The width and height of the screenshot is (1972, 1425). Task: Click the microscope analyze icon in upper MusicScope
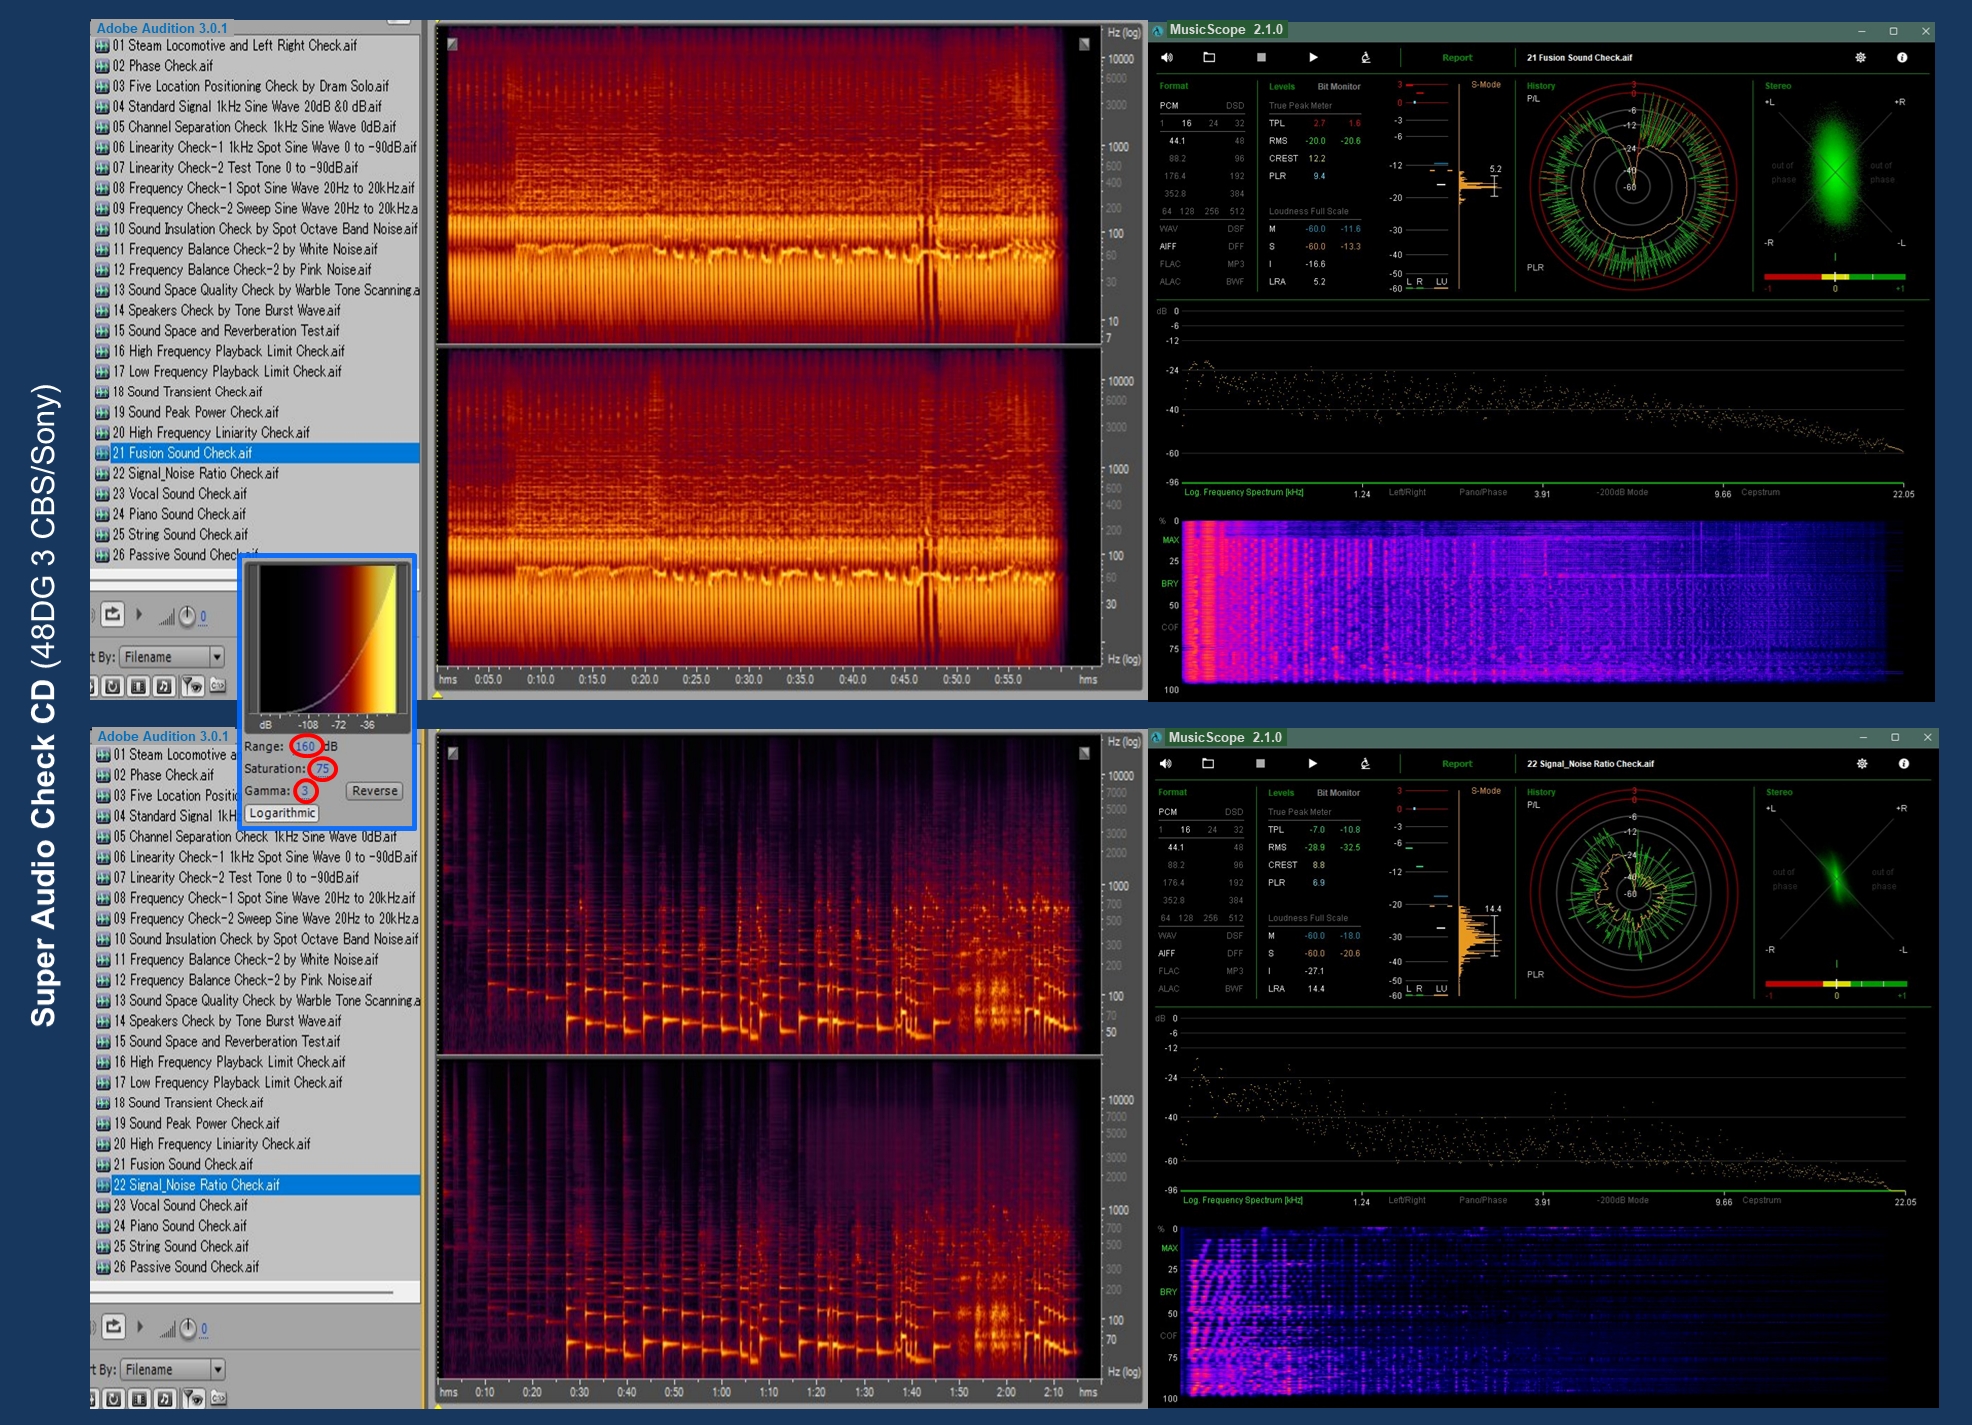pos(1365,58)
